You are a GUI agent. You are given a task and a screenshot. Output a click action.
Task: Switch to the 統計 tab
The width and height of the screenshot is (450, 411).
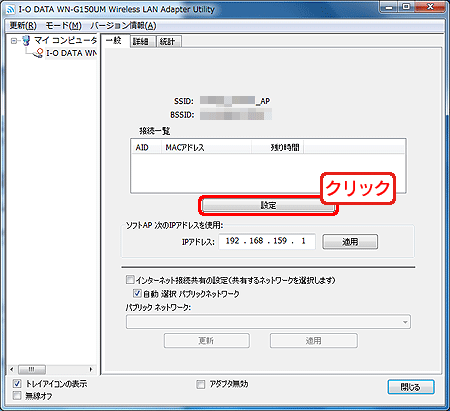tap(169, 41)
